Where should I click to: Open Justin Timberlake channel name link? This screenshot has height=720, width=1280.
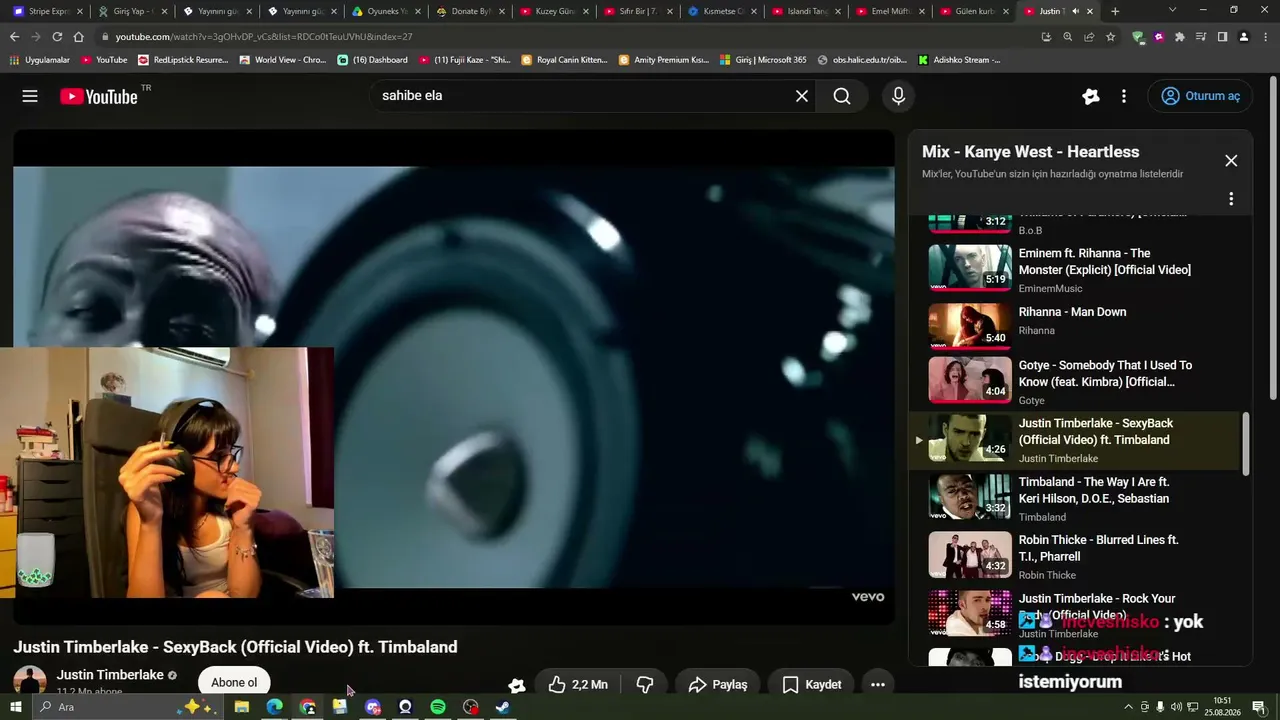110,675
